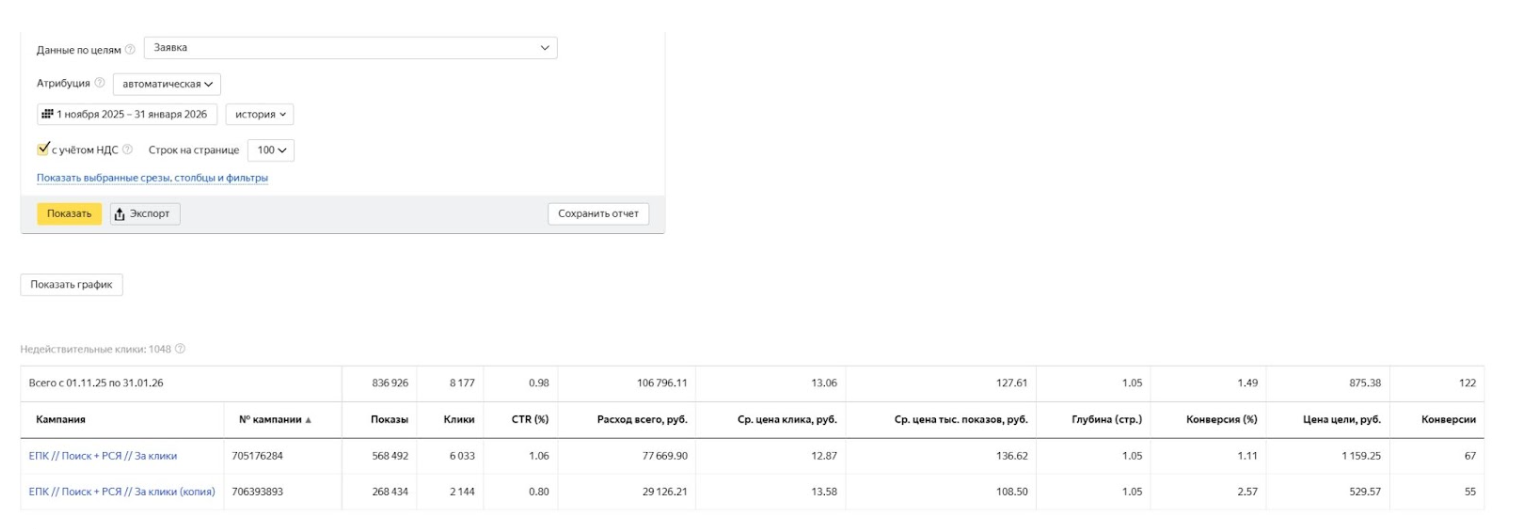Image resolution: width=1513 pixels, height=529 pixels.
Task: Click Сохранить отчет button
Action: 598,214
